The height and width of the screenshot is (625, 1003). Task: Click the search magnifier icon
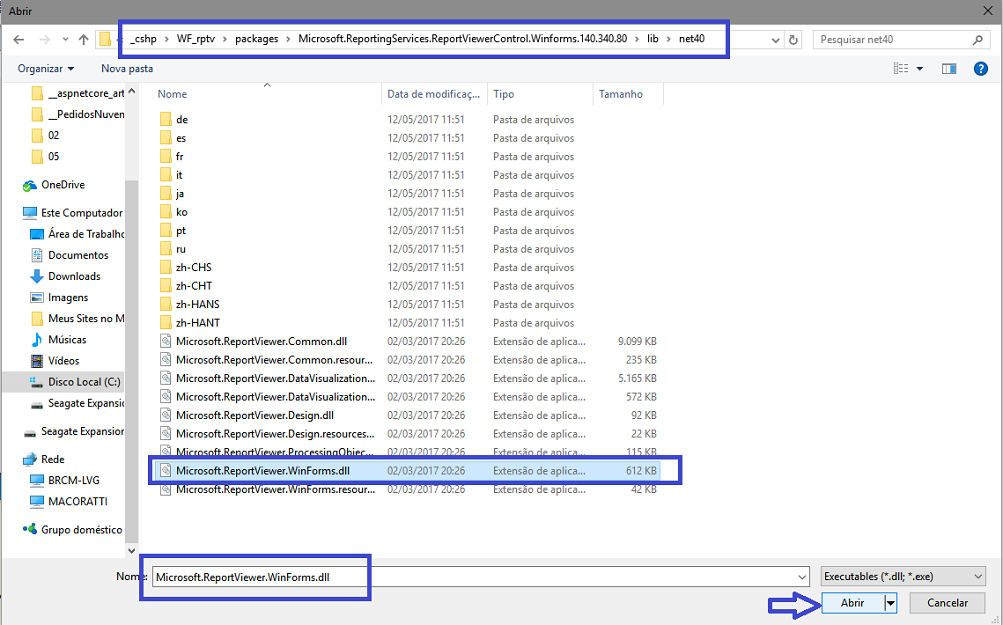[x=977, y=40]
